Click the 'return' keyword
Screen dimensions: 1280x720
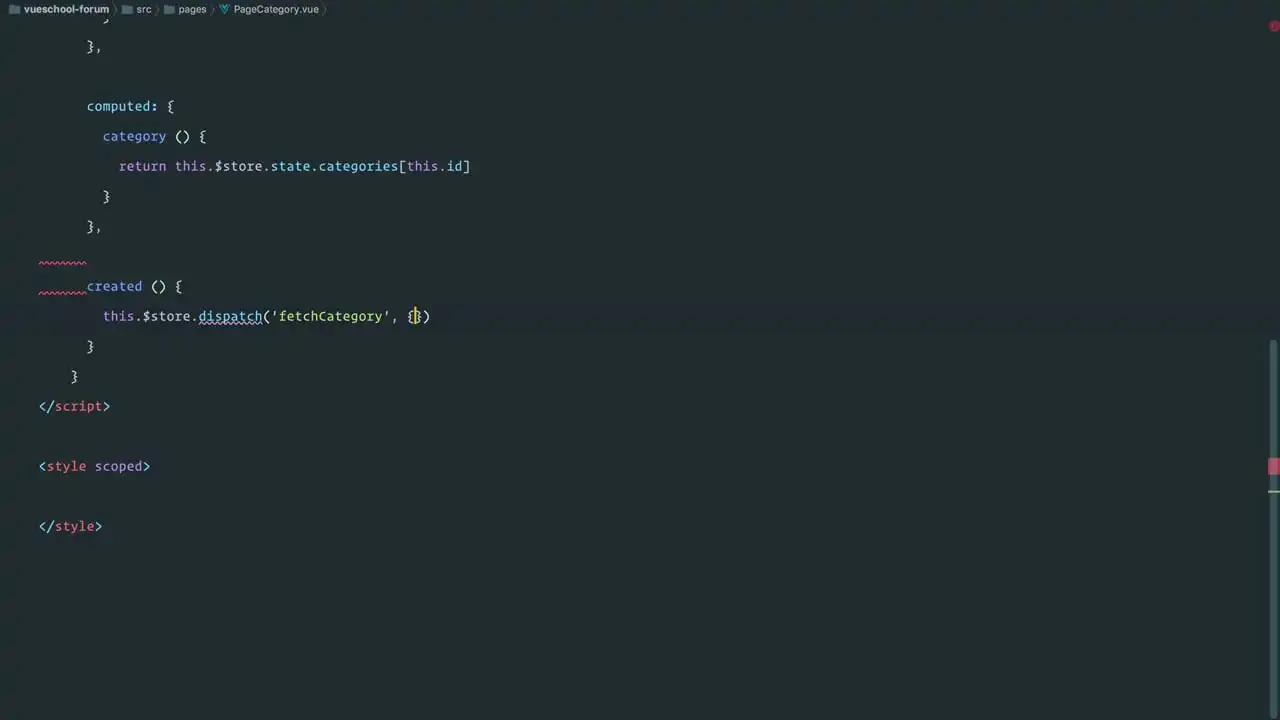pyautogui.click(x=142, y=166)
